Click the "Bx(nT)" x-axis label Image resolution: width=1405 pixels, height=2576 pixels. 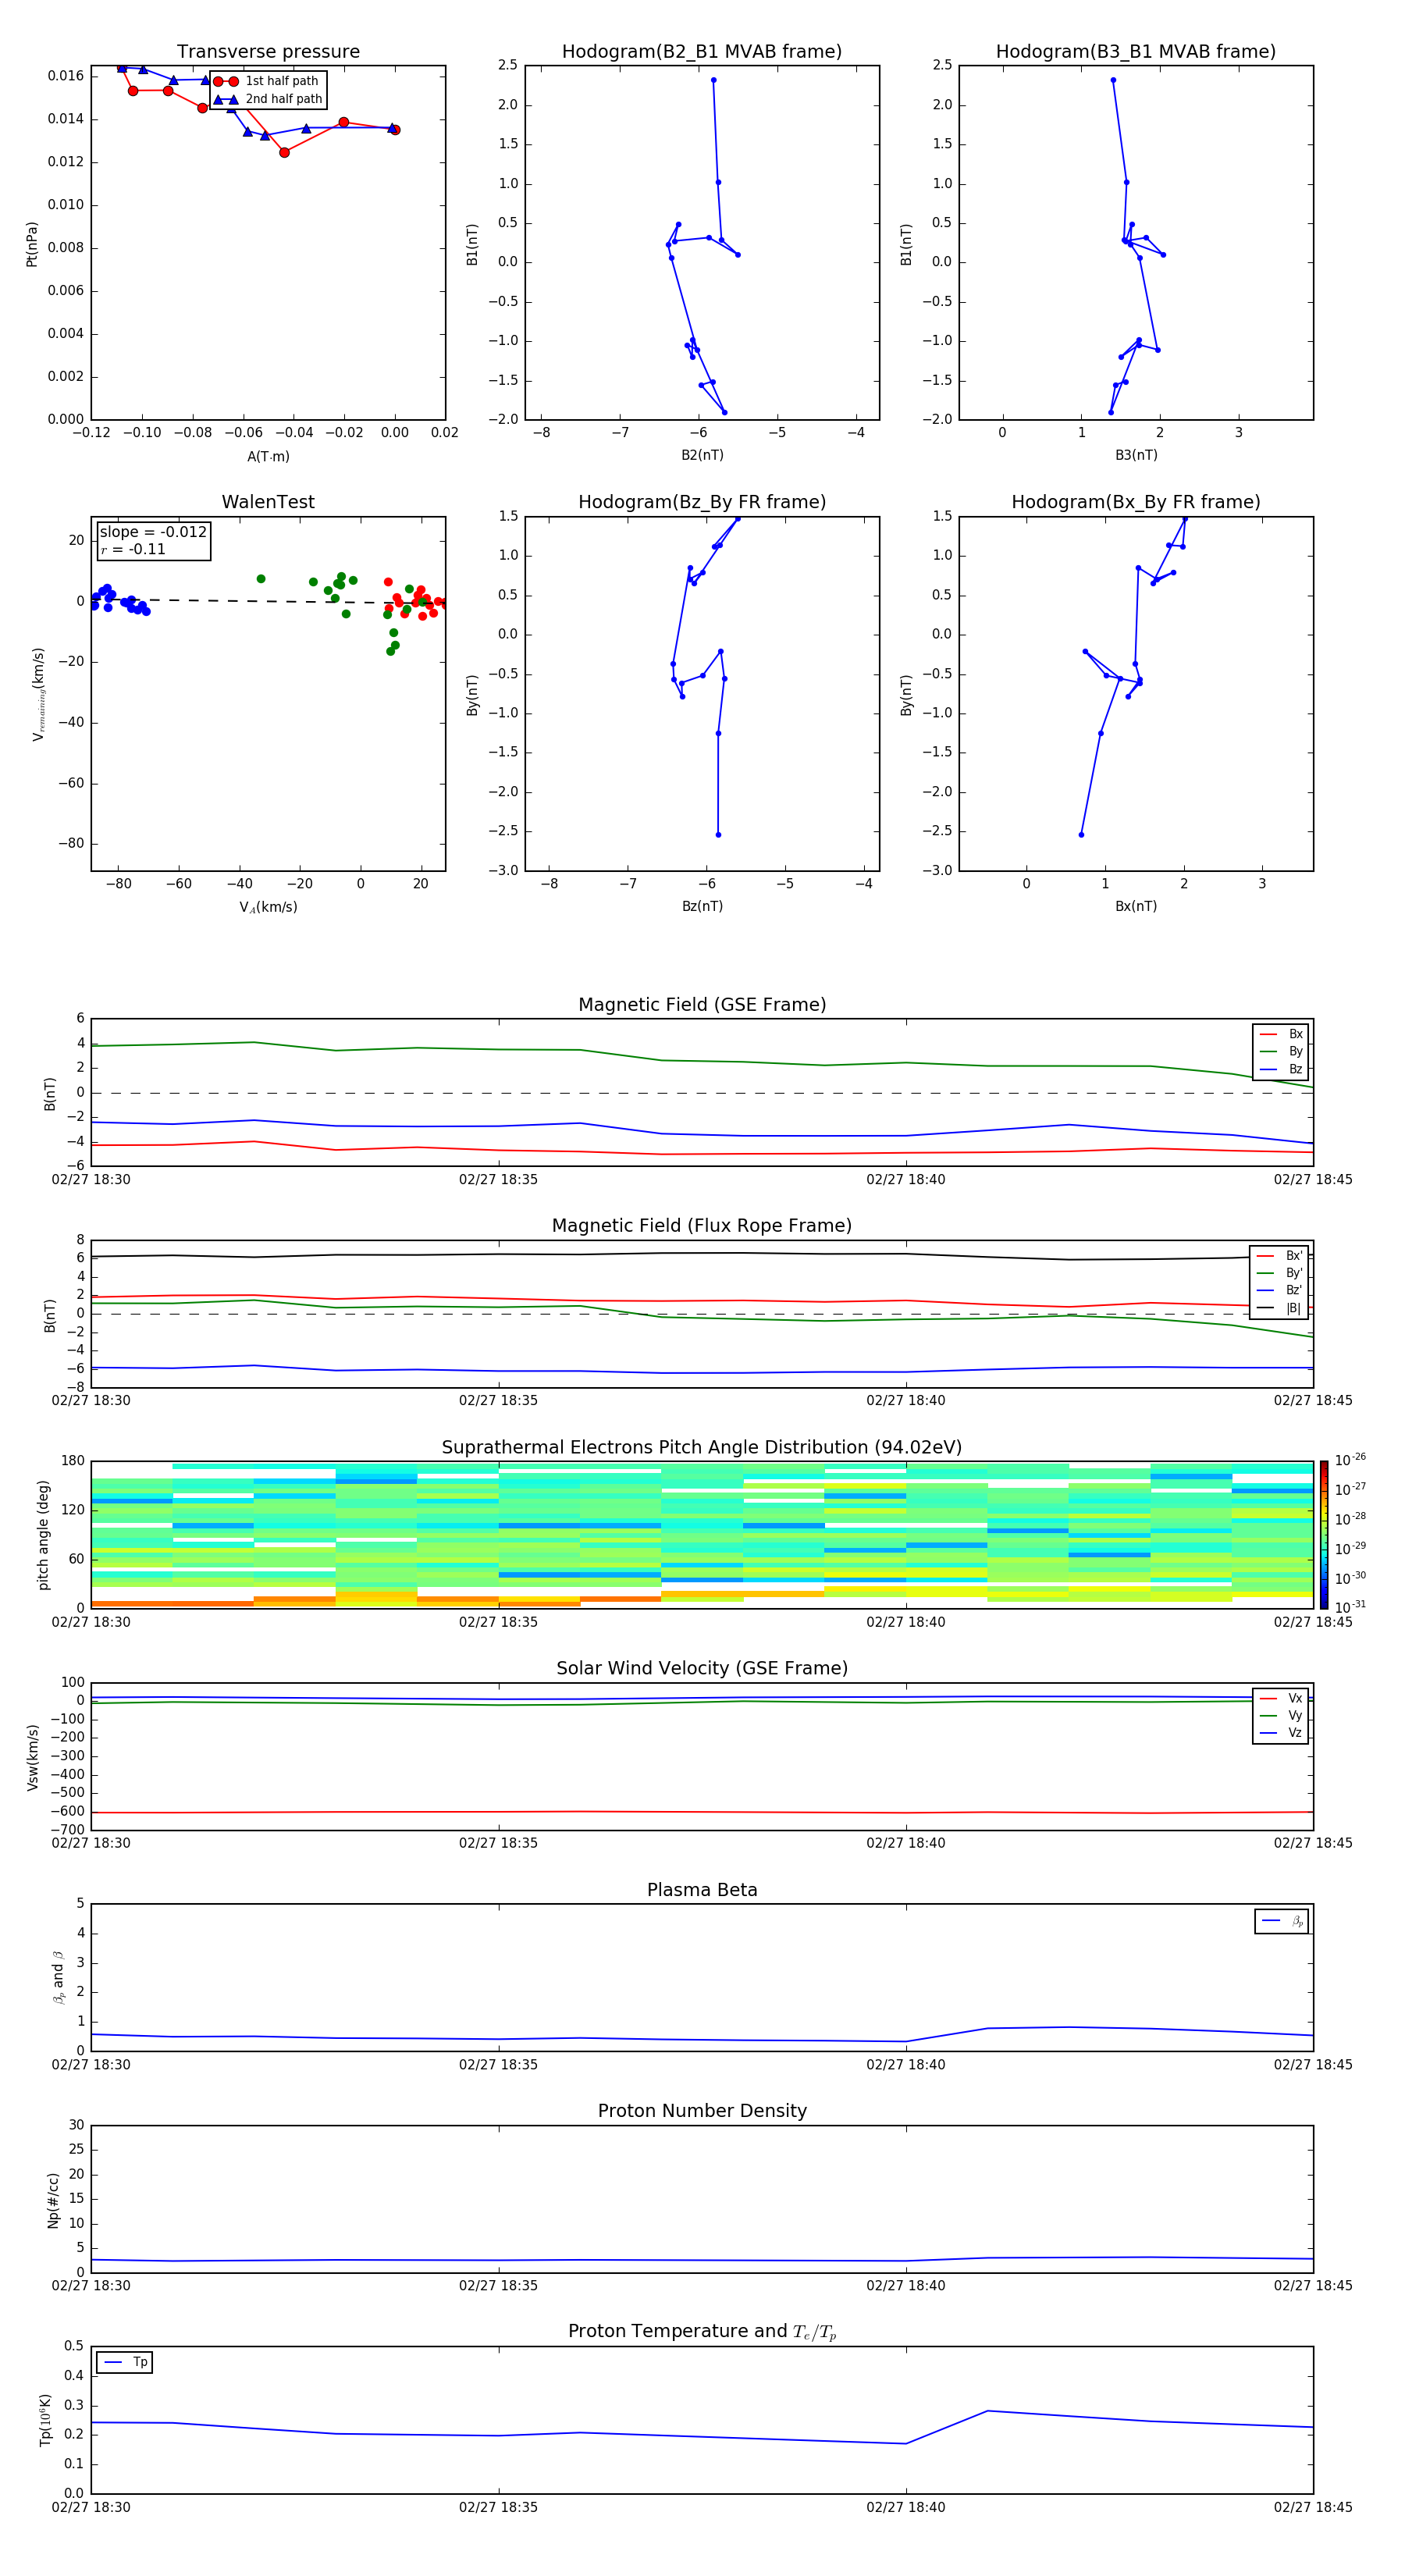click(1136, 906)
